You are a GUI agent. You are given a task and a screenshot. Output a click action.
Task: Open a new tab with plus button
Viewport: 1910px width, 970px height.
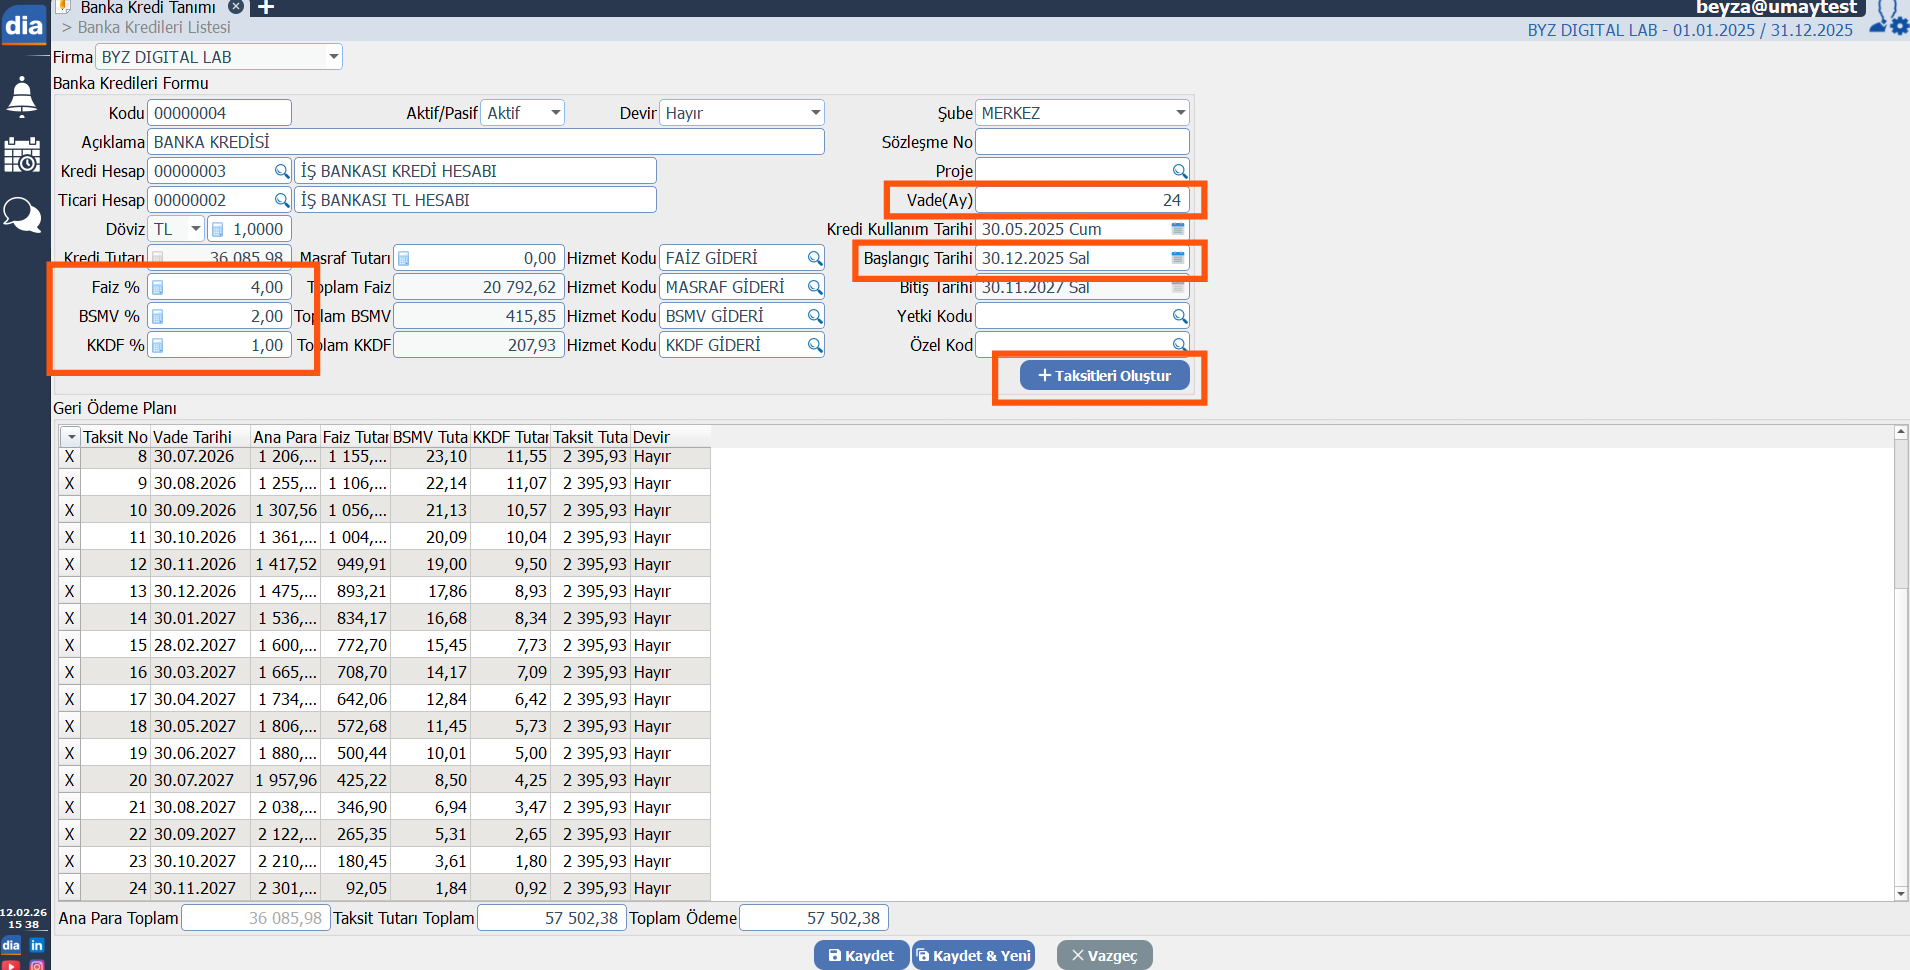click(266, 8)
